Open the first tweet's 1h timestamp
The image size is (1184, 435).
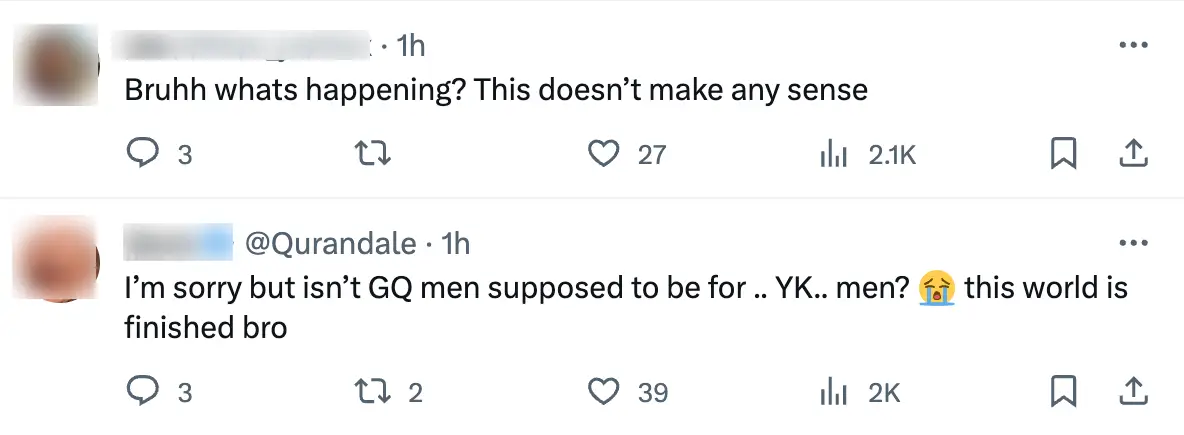coord(410,45)
